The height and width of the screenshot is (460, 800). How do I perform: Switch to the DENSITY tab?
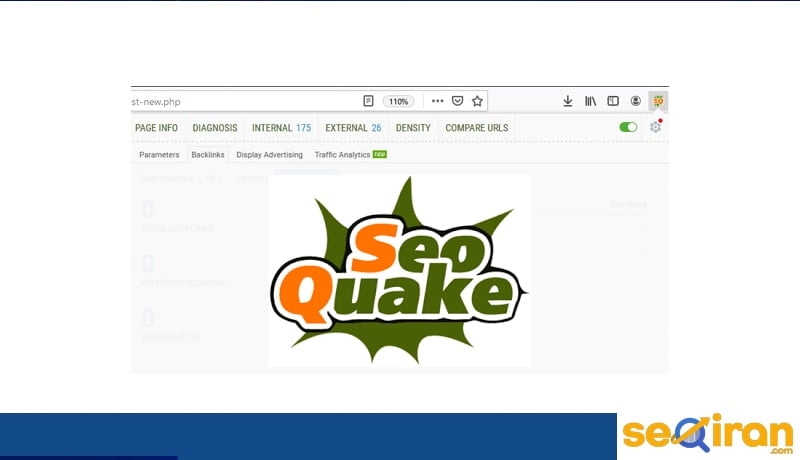pos(413,128)
